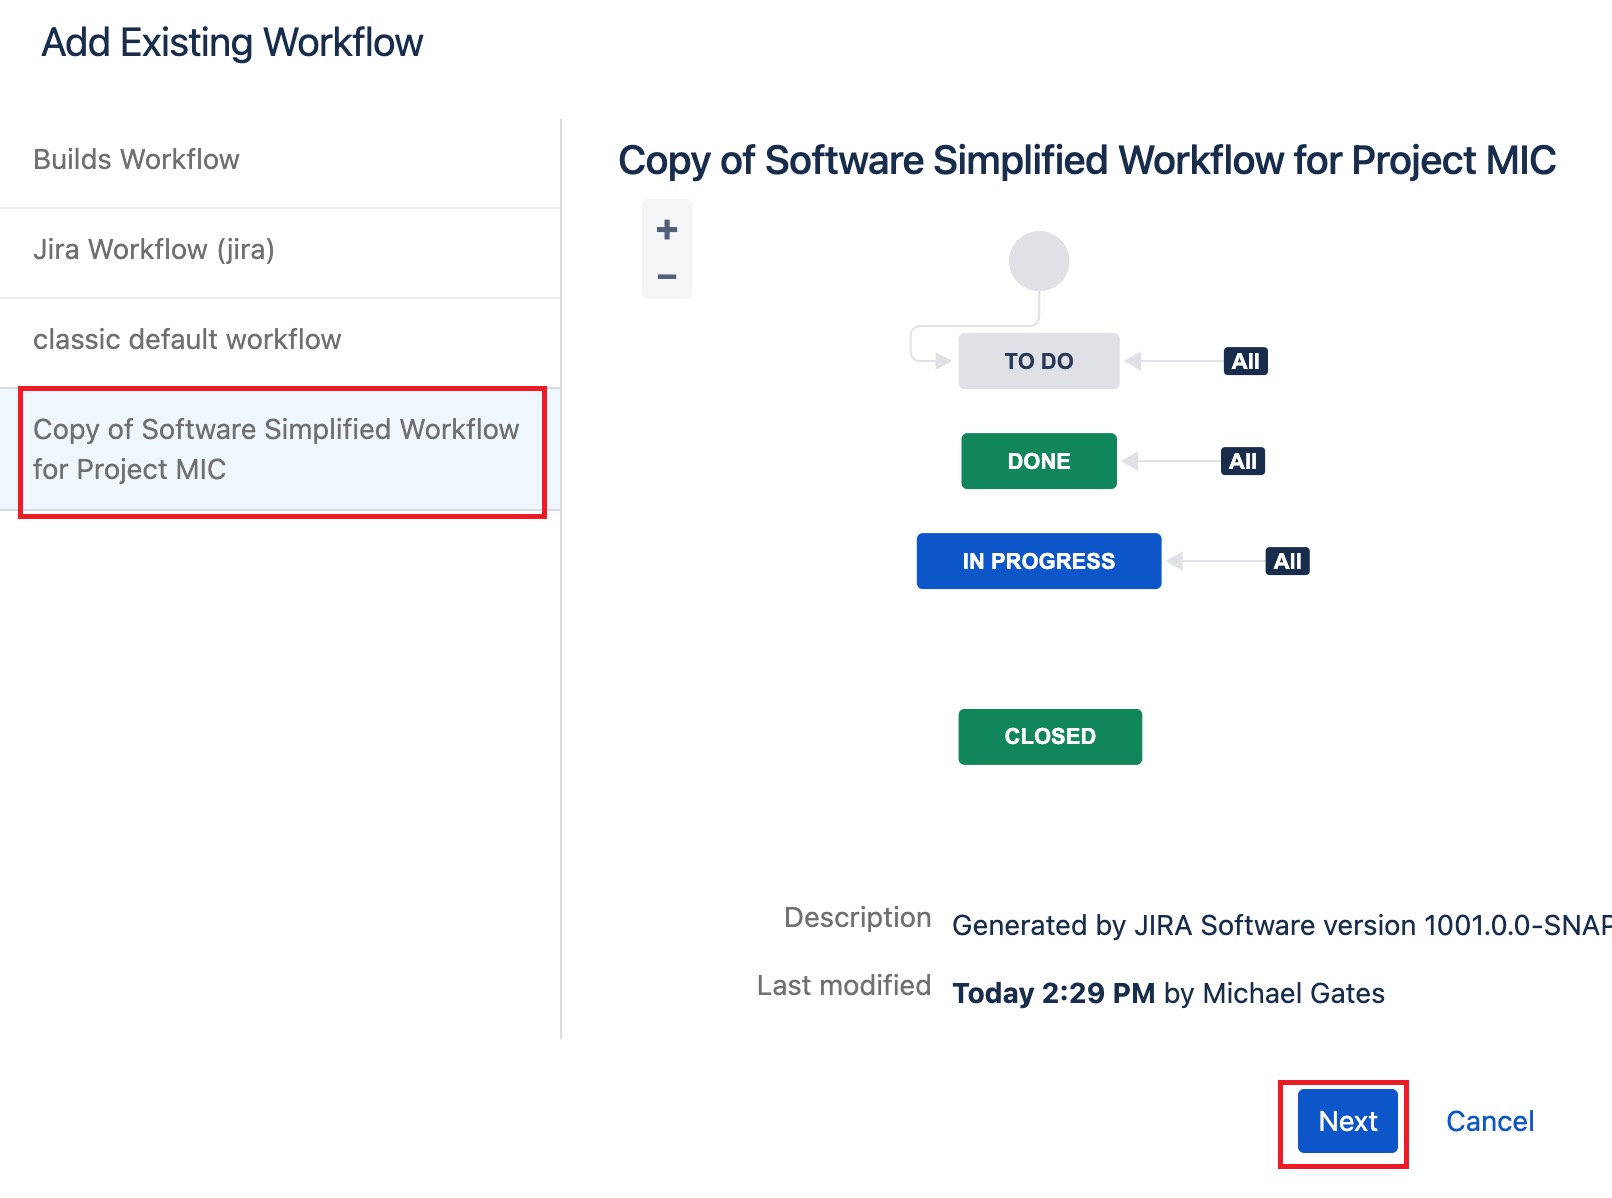
Task: Click the Next button
Action: pos(1346,1121)
